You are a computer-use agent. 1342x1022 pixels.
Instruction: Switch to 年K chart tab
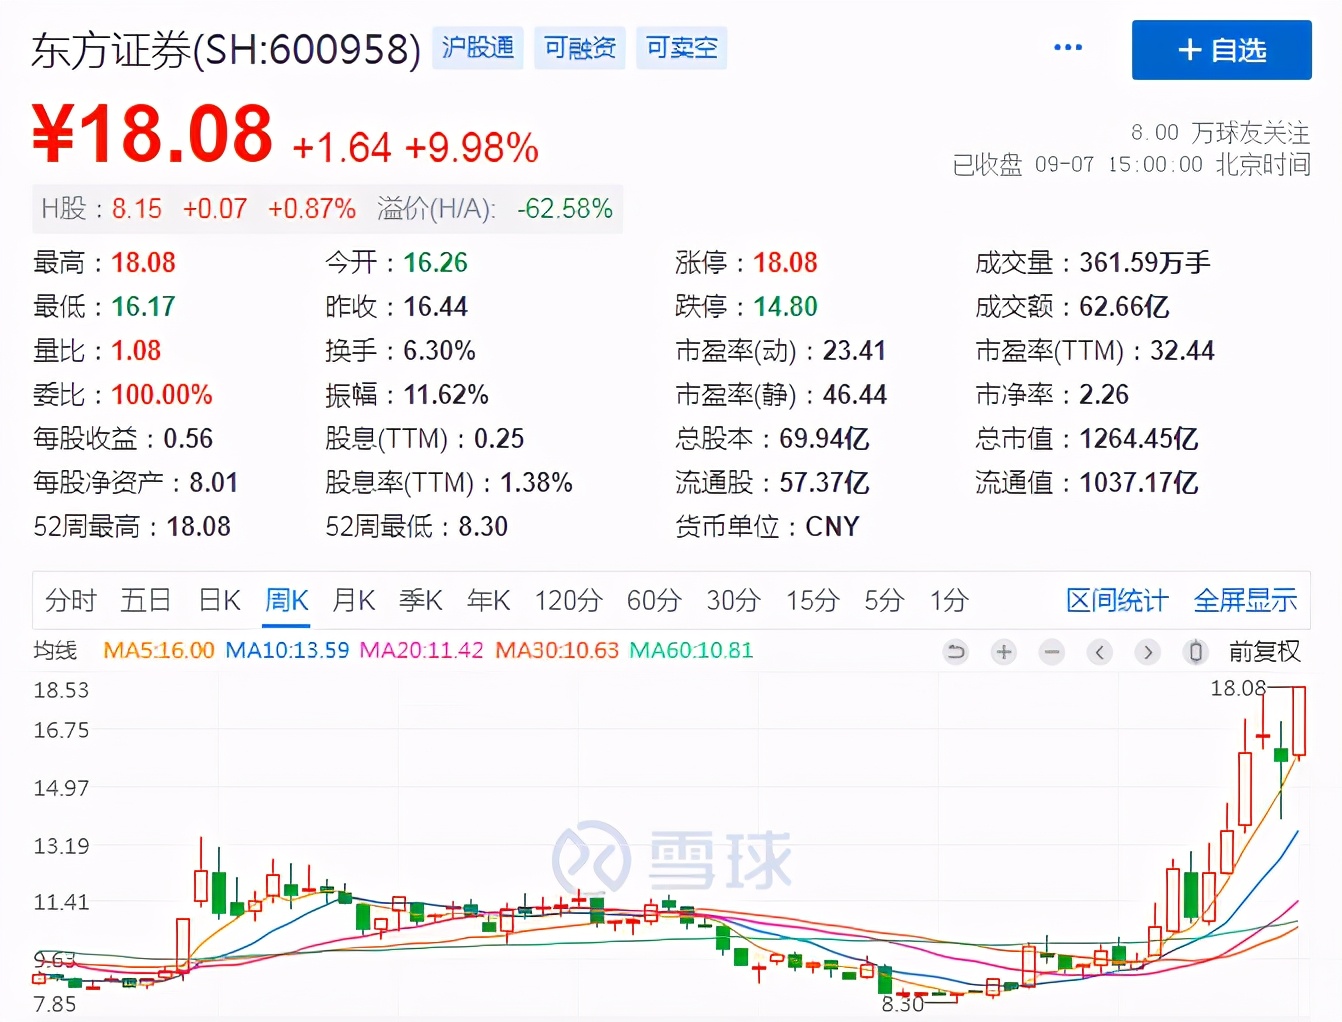pos(489,601)
